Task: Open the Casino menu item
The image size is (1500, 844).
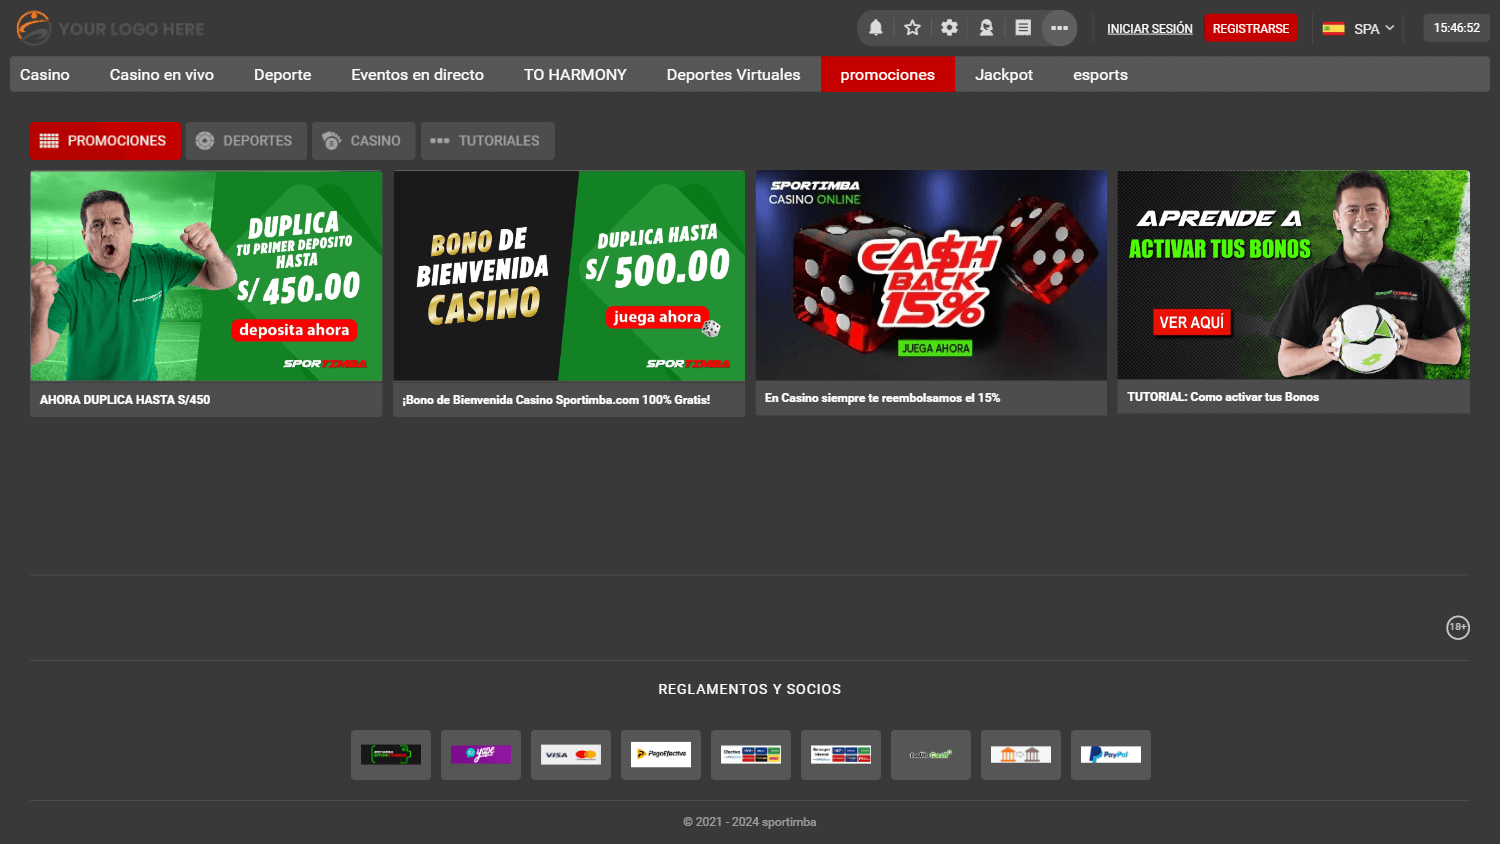Action: pos(45,74)
